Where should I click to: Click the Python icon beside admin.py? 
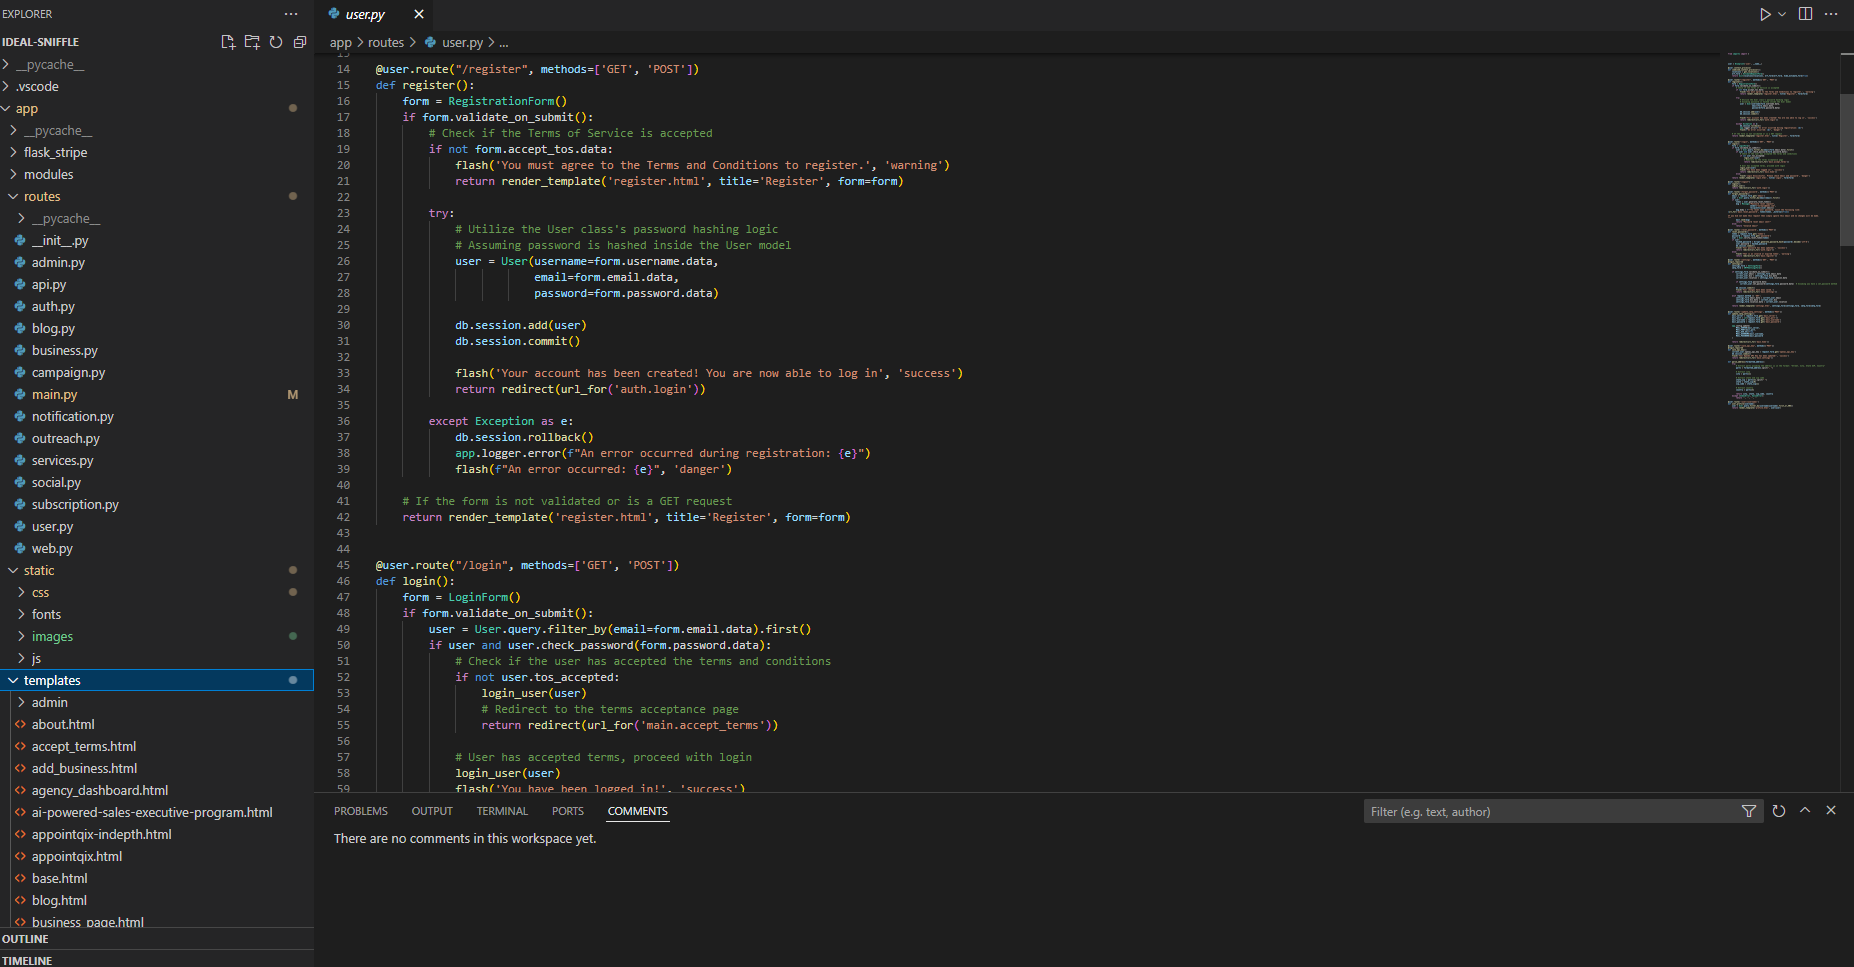pos(20,262)
